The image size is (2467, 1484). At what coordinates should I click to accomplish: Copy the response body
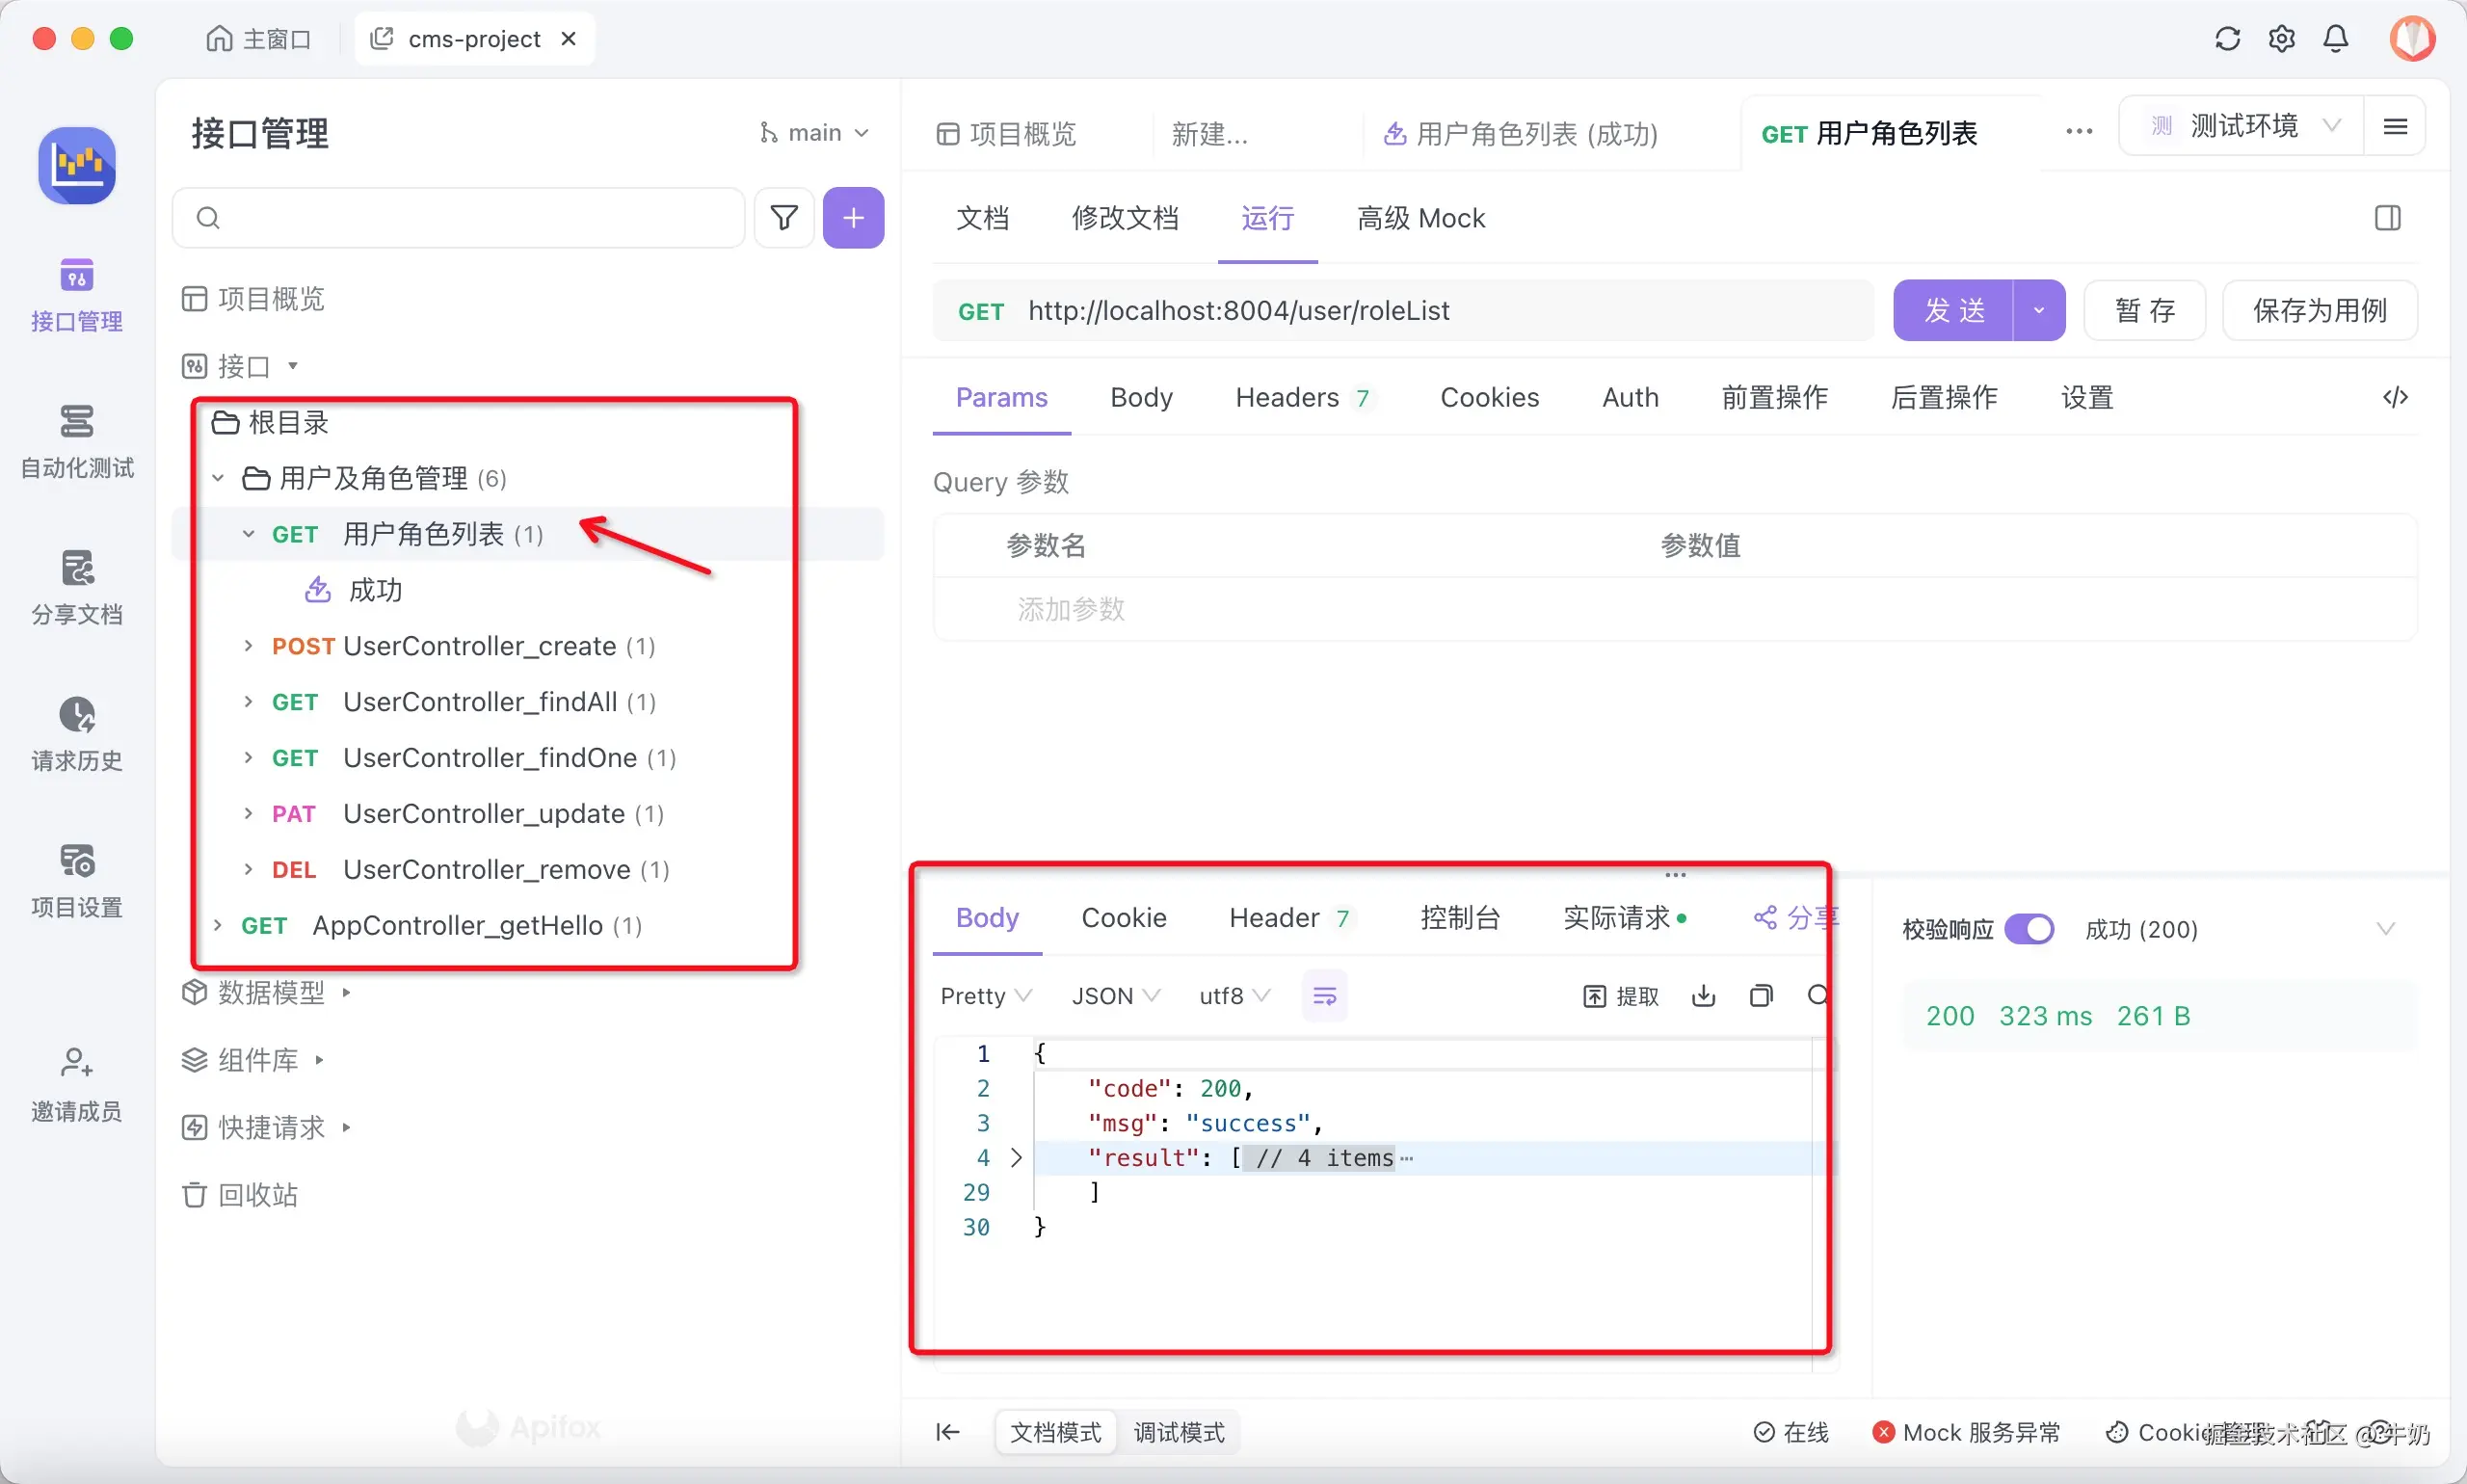1762,996
